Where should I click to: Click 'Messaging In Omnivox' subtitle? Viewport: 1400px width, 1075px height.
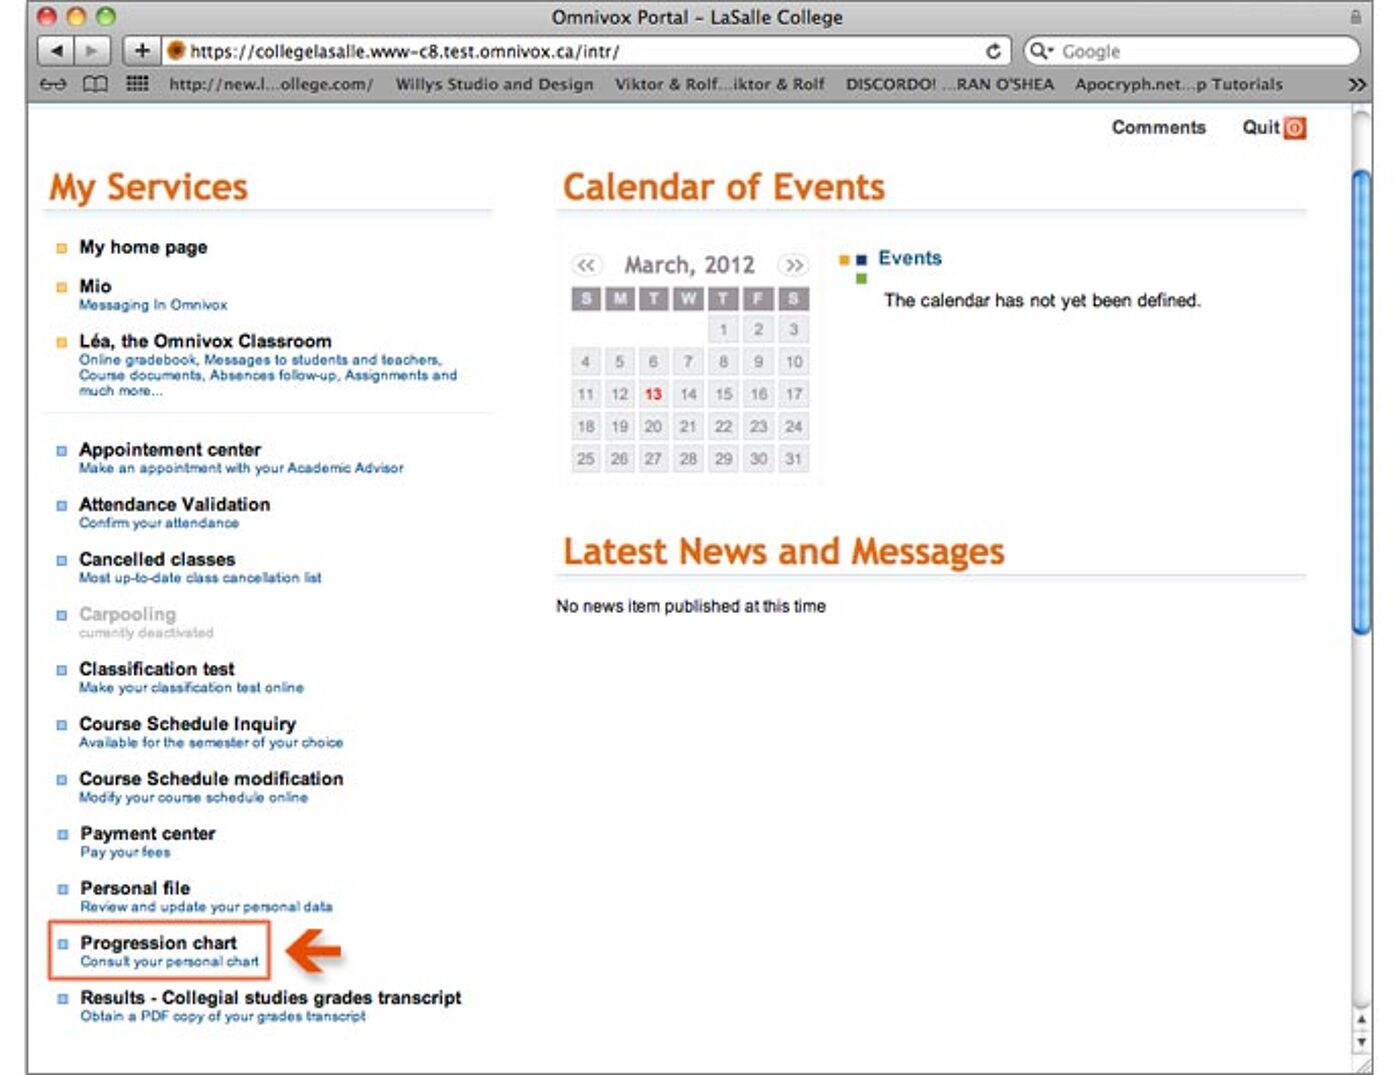coord(153,305)
